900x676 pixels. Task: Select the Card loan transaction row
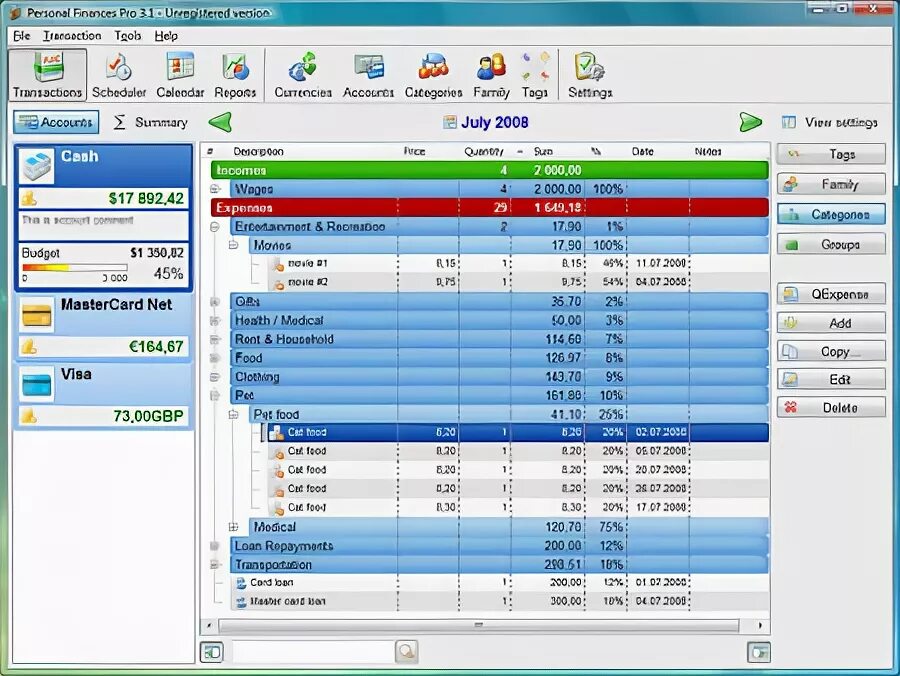point(499,582)
